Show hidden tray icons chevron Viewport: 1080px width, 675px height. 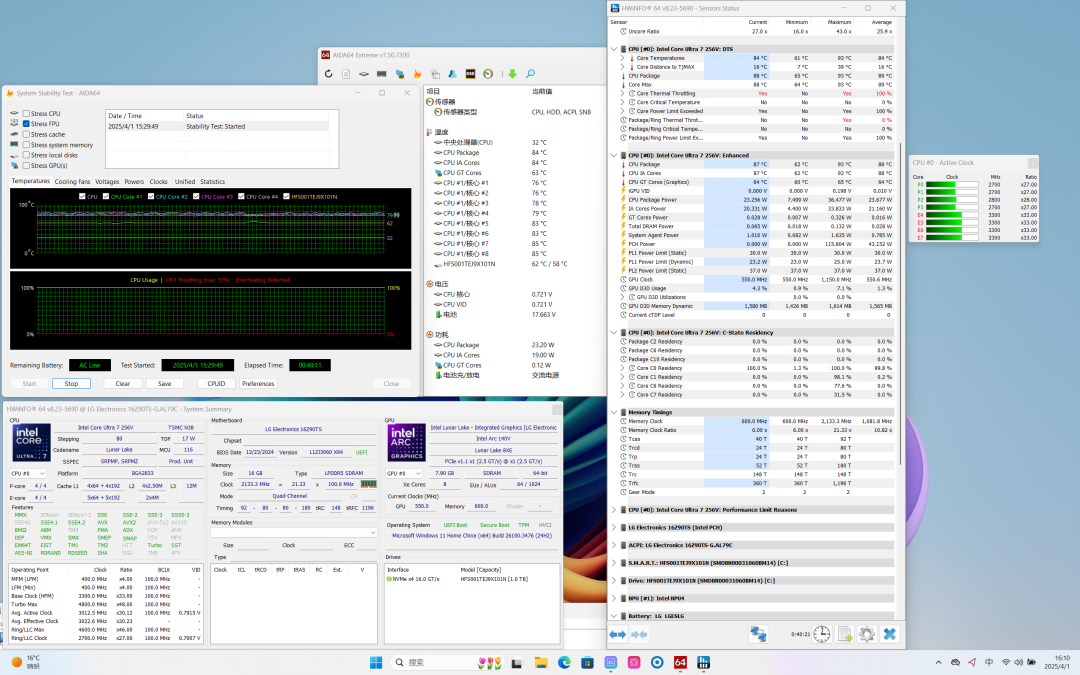click(938, 663)
